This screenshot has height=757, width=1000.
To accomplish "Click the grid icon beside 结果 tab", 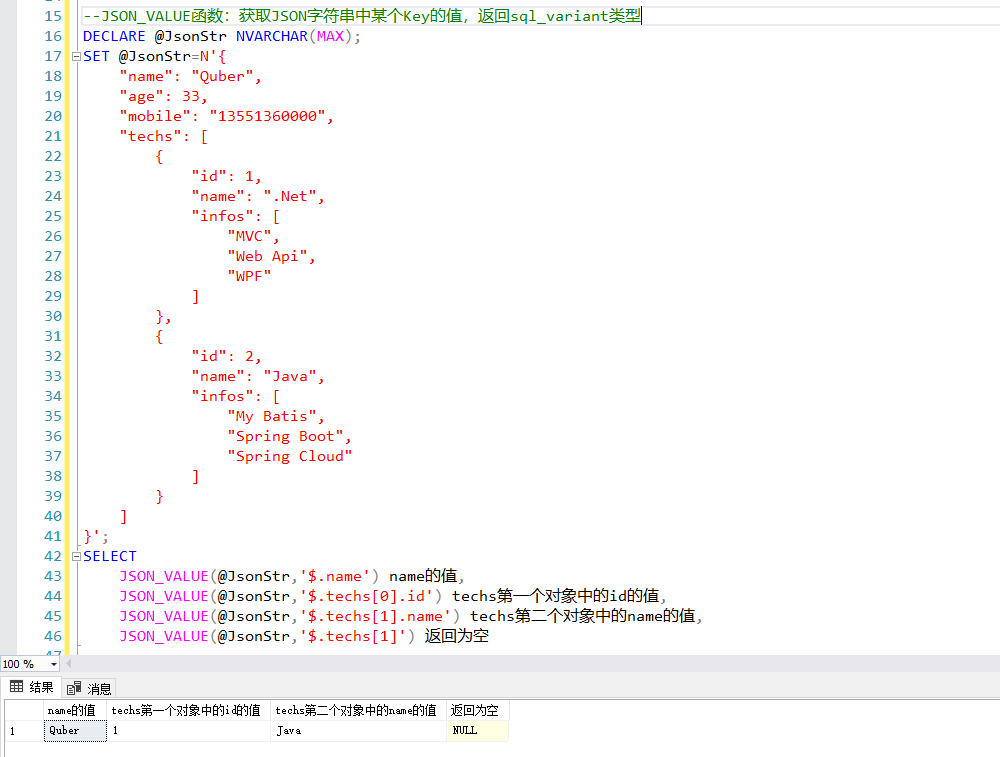I will pos(16,687).
